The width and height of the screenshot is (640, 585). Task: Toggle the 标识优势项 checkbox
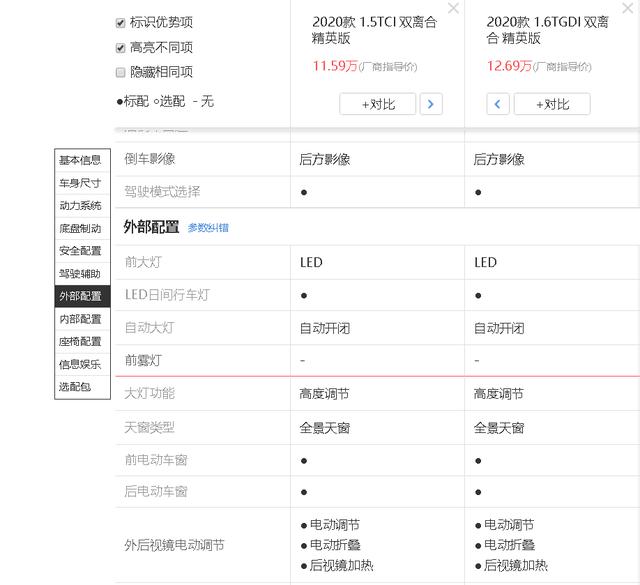[120, 23]
